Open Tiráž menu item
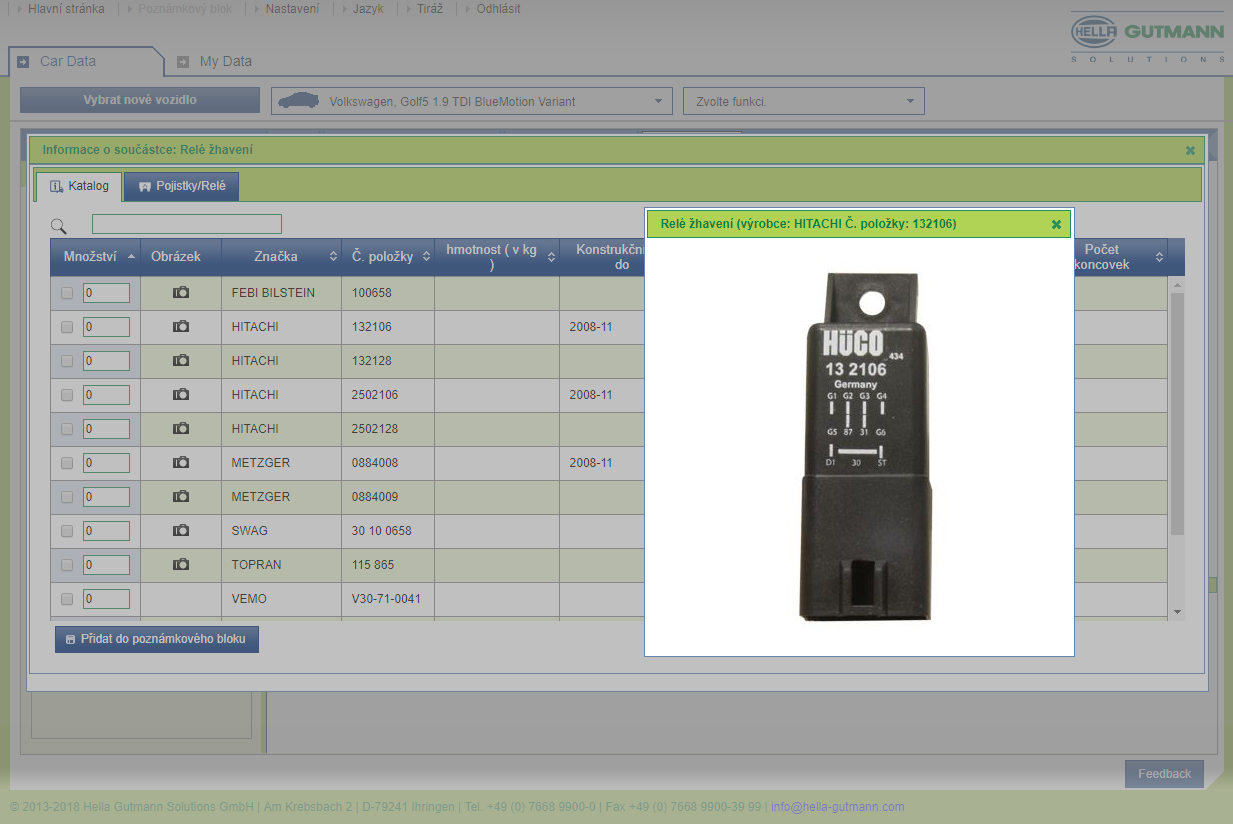 coord(430,9)
